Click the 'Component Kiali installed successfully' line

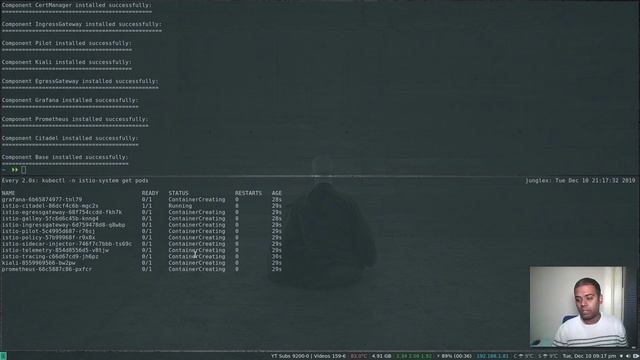(x=66, y=62)
